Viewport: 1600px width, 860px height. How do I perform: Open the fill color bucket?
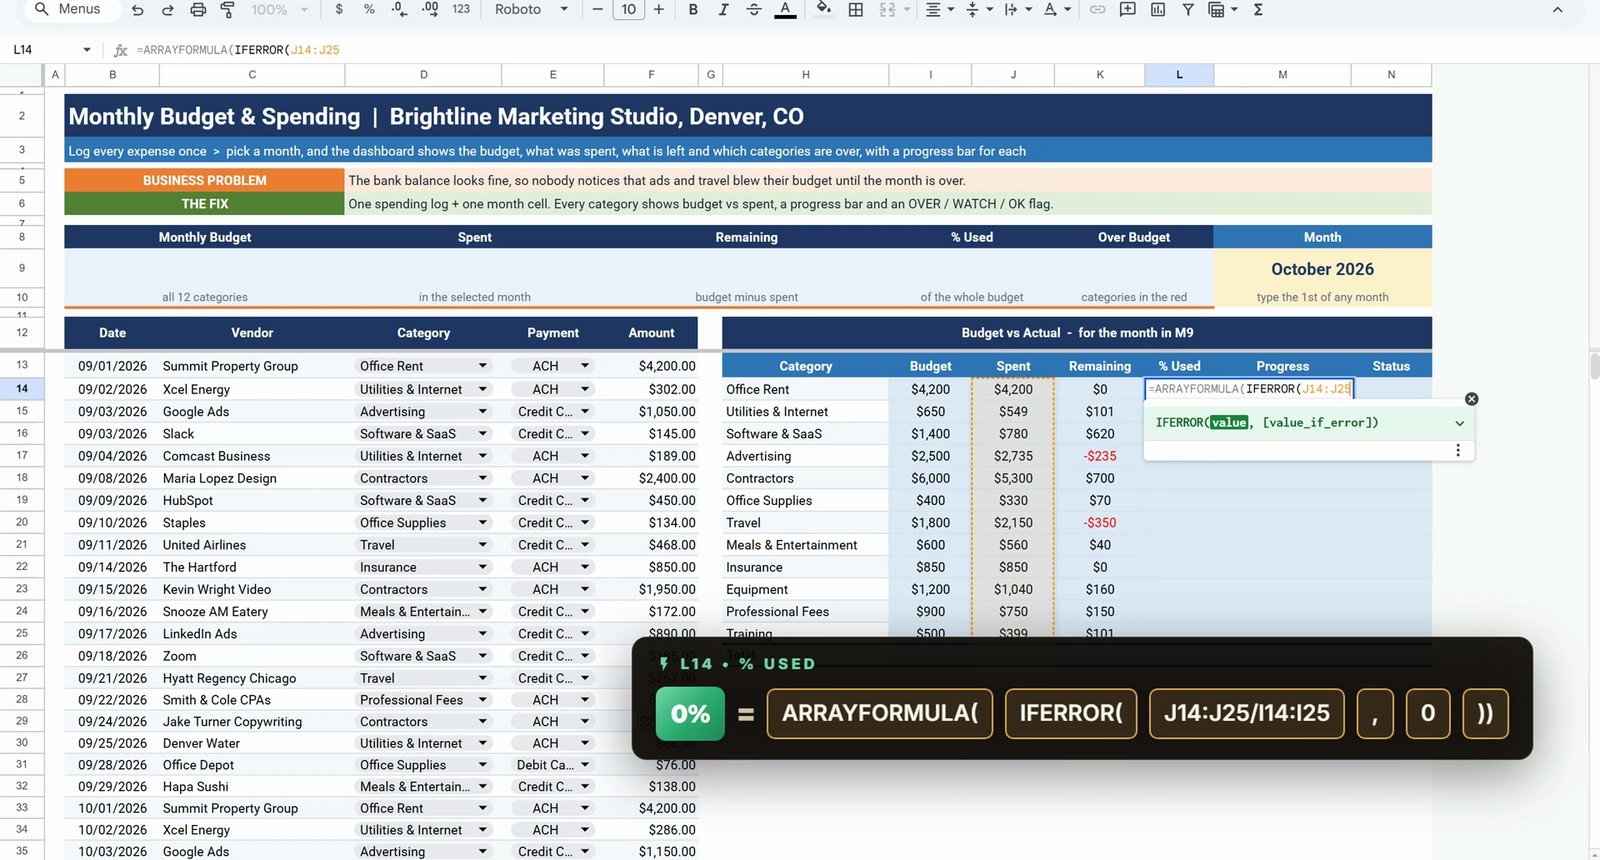pyautogui.click(x=823, y=9)
